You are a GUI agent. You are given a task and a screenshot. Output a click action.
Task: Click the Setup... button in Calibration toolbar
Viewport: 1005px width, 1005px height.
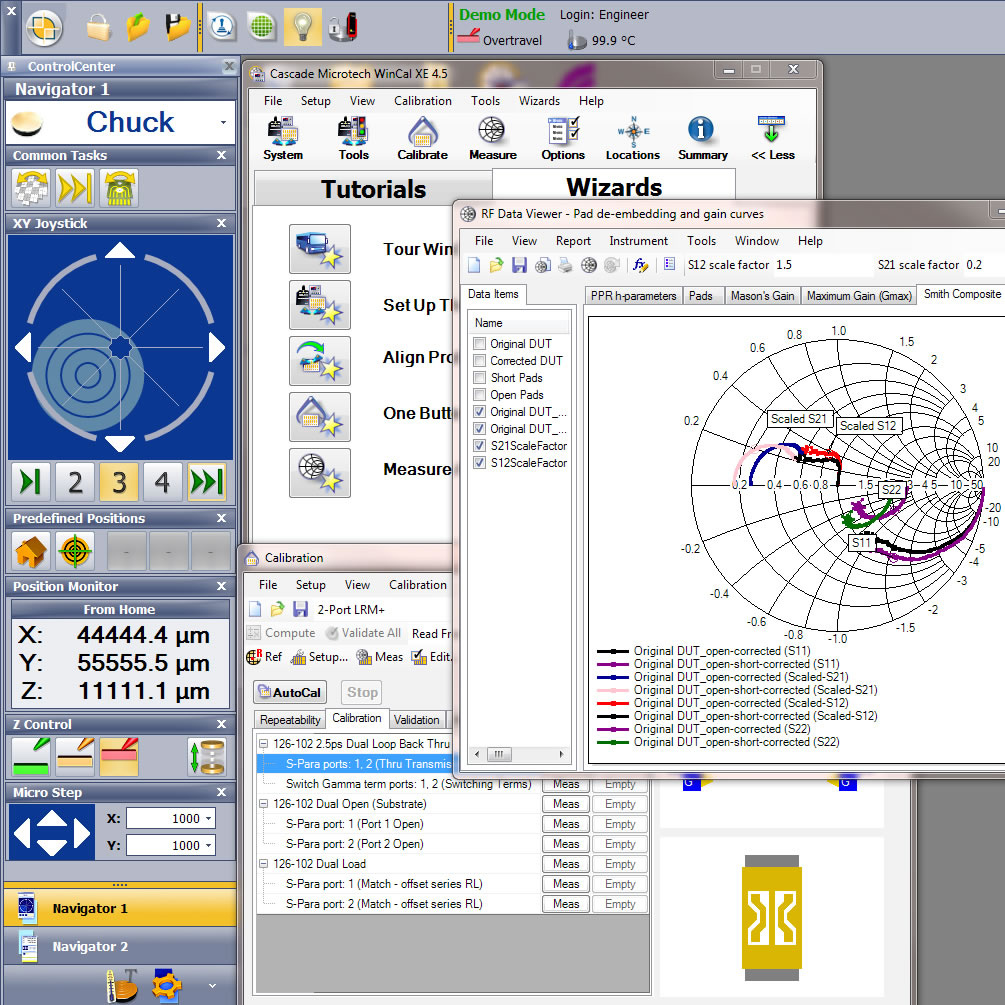tap(319, 656)
